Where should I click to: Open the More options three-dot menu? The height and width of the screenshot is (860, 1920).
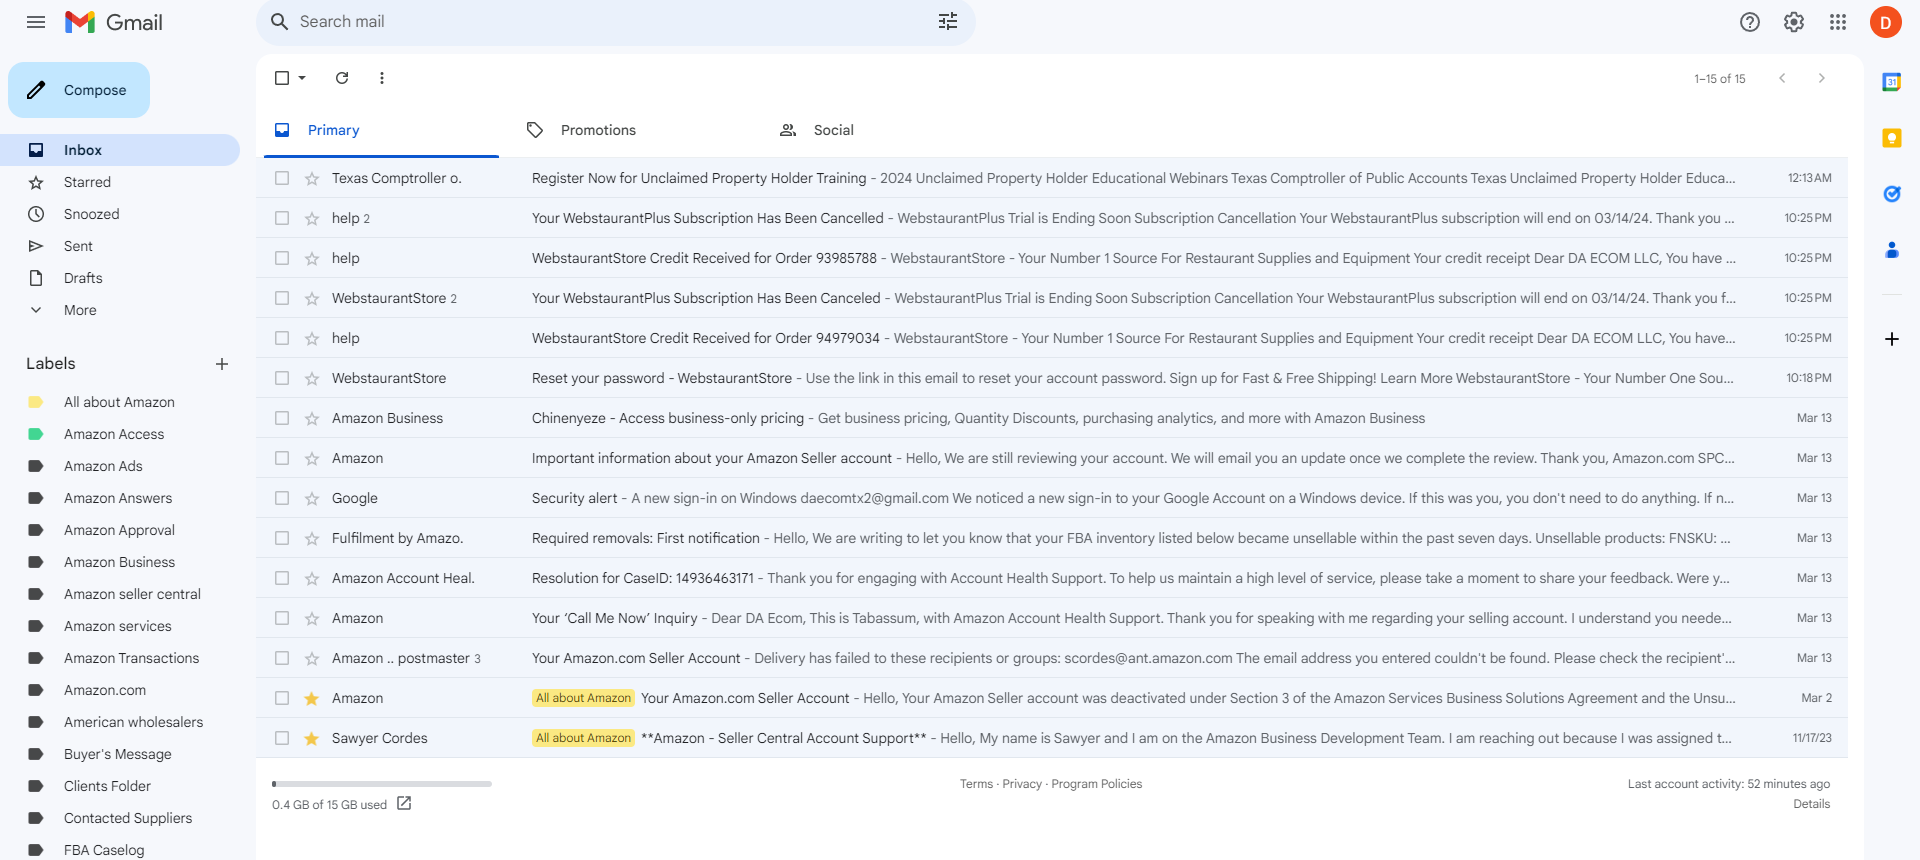point(382,78)
